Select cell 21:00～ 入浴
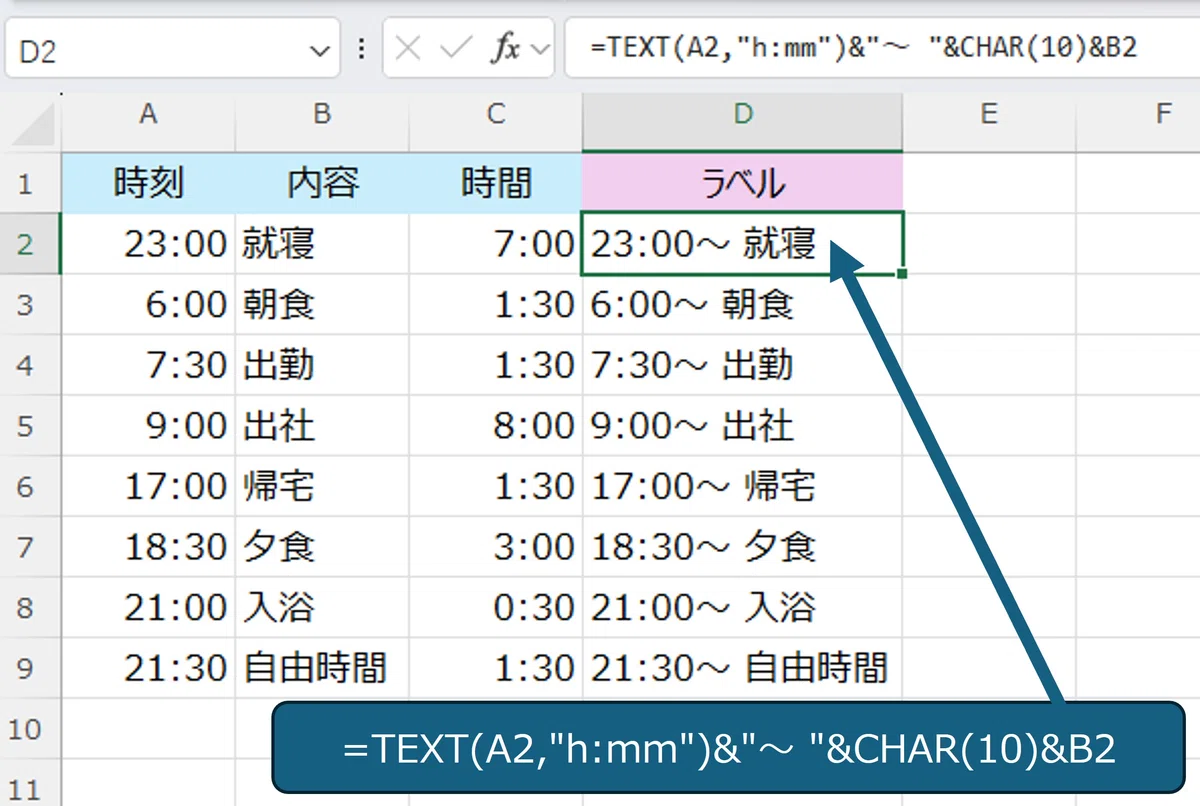This screenshot has height=806, width=1200. point(742,607)
